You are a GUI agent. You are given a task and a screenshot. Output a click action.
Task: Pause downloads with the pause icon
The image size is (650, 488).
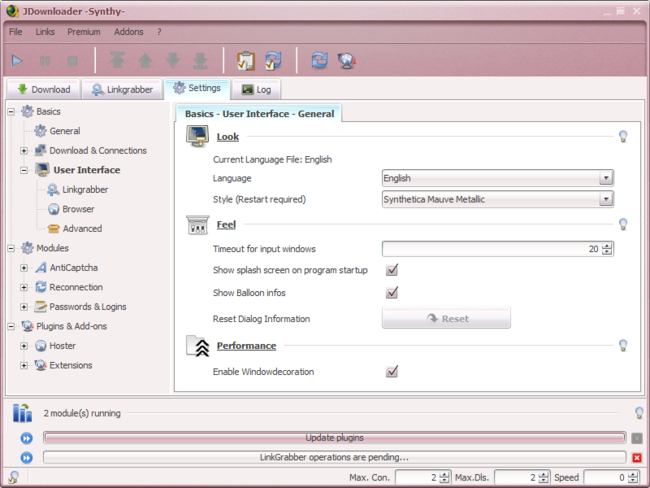[45, 61]
